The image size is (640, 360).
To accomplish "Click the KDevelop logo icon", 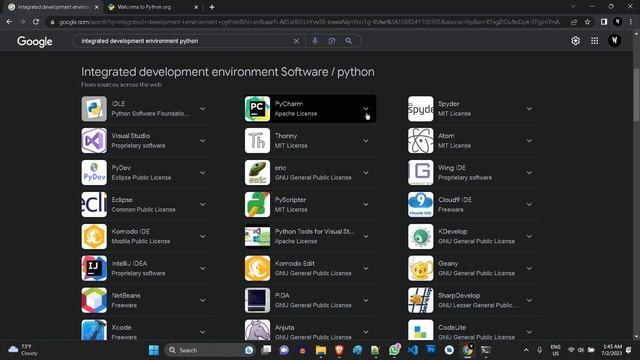I will tap(420, 236).
